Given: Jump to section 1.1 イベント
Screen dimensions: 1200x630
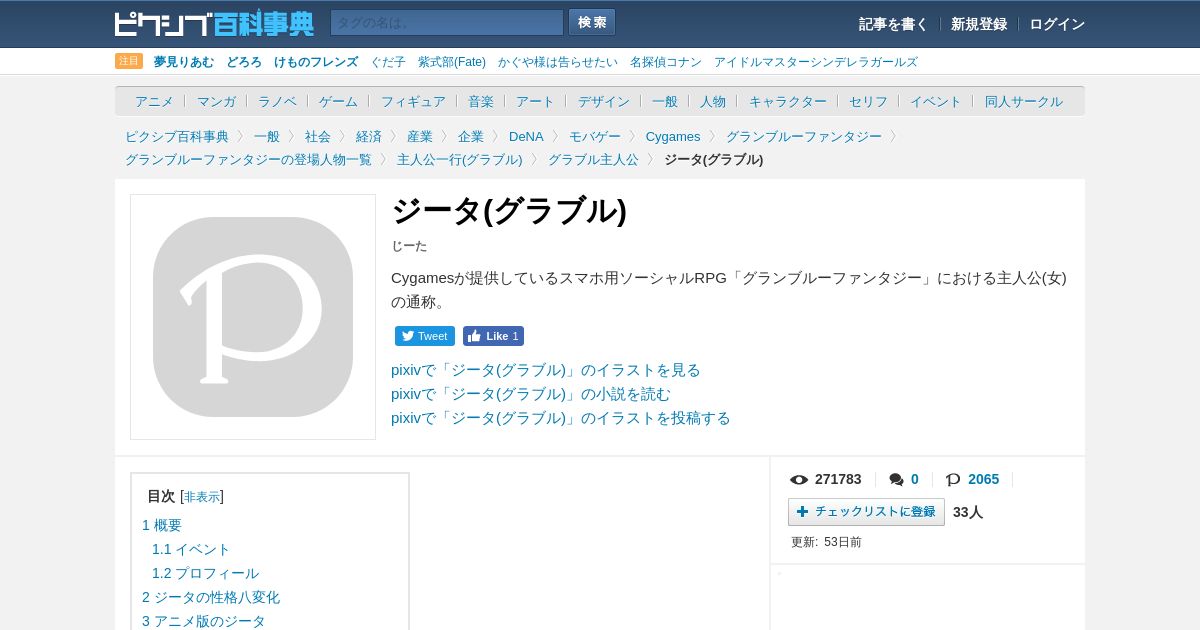Looking at the screenshot, I should click(x=191, y=549).
